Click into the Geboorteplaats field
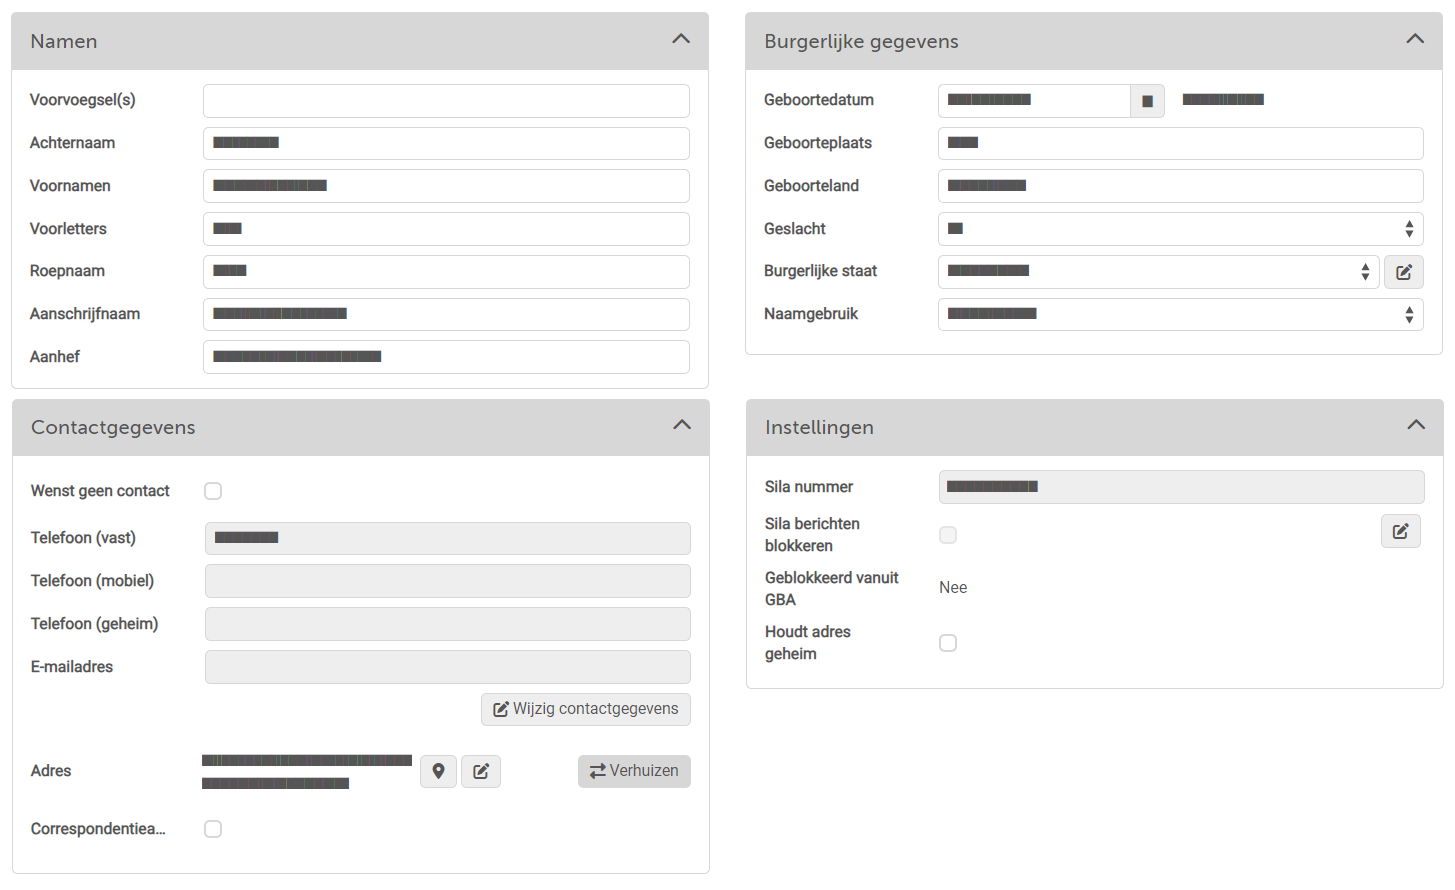Viewport: 1455px width, 890px height. [x=1180, y=144]
